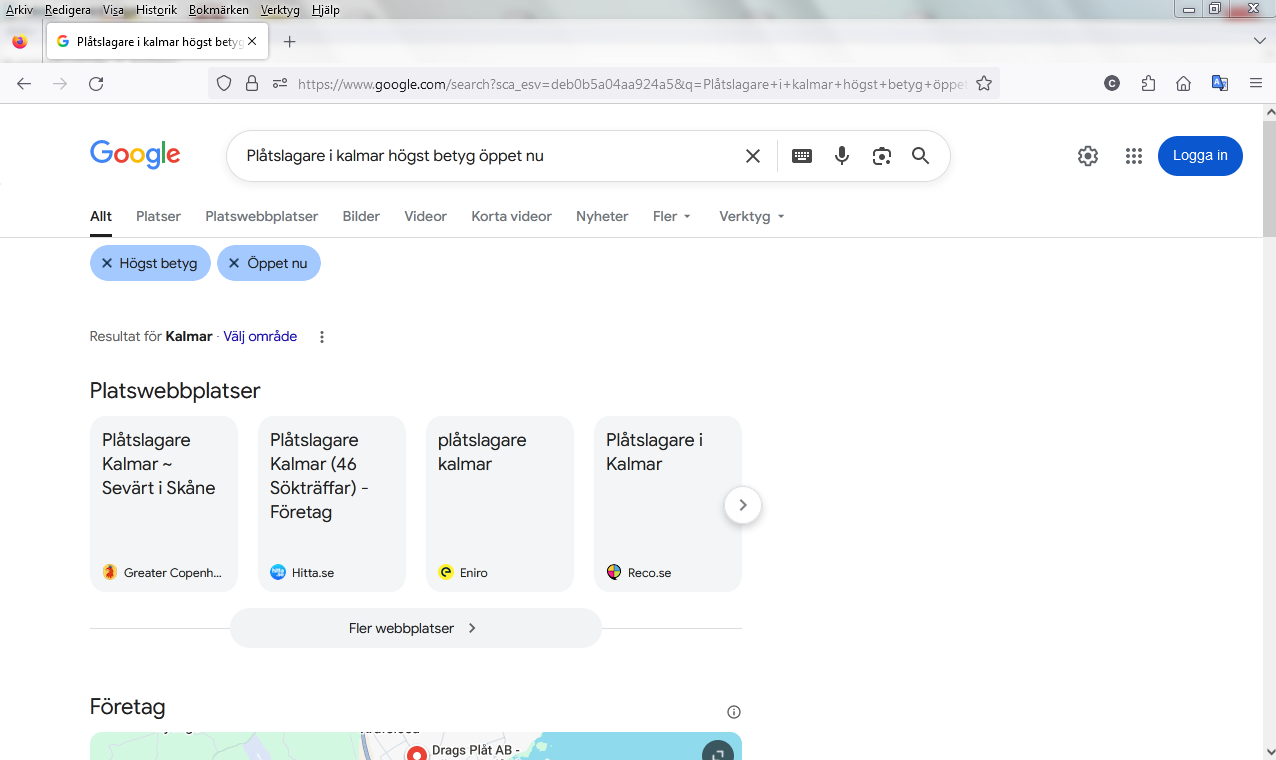1276x760 pixels.
Task: Start voice search with microphone icon
Action: coord(842,156)
